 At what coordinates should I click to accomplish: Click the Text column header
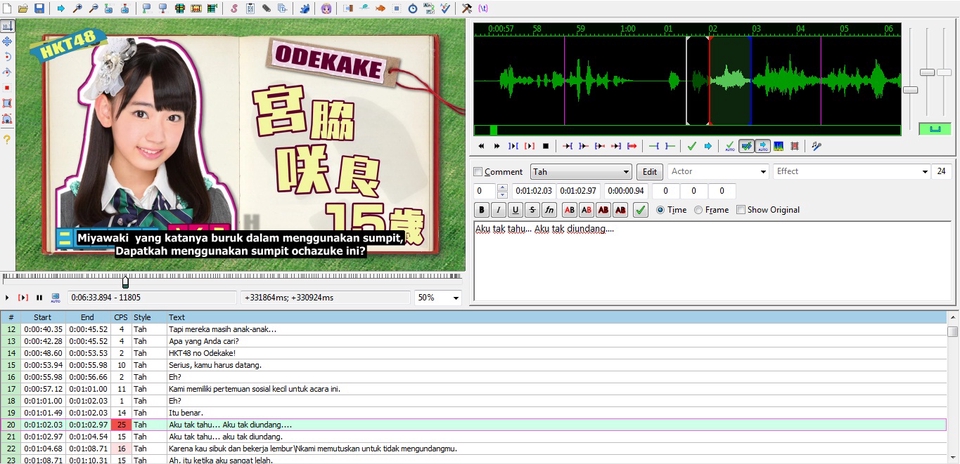(557, 317)
